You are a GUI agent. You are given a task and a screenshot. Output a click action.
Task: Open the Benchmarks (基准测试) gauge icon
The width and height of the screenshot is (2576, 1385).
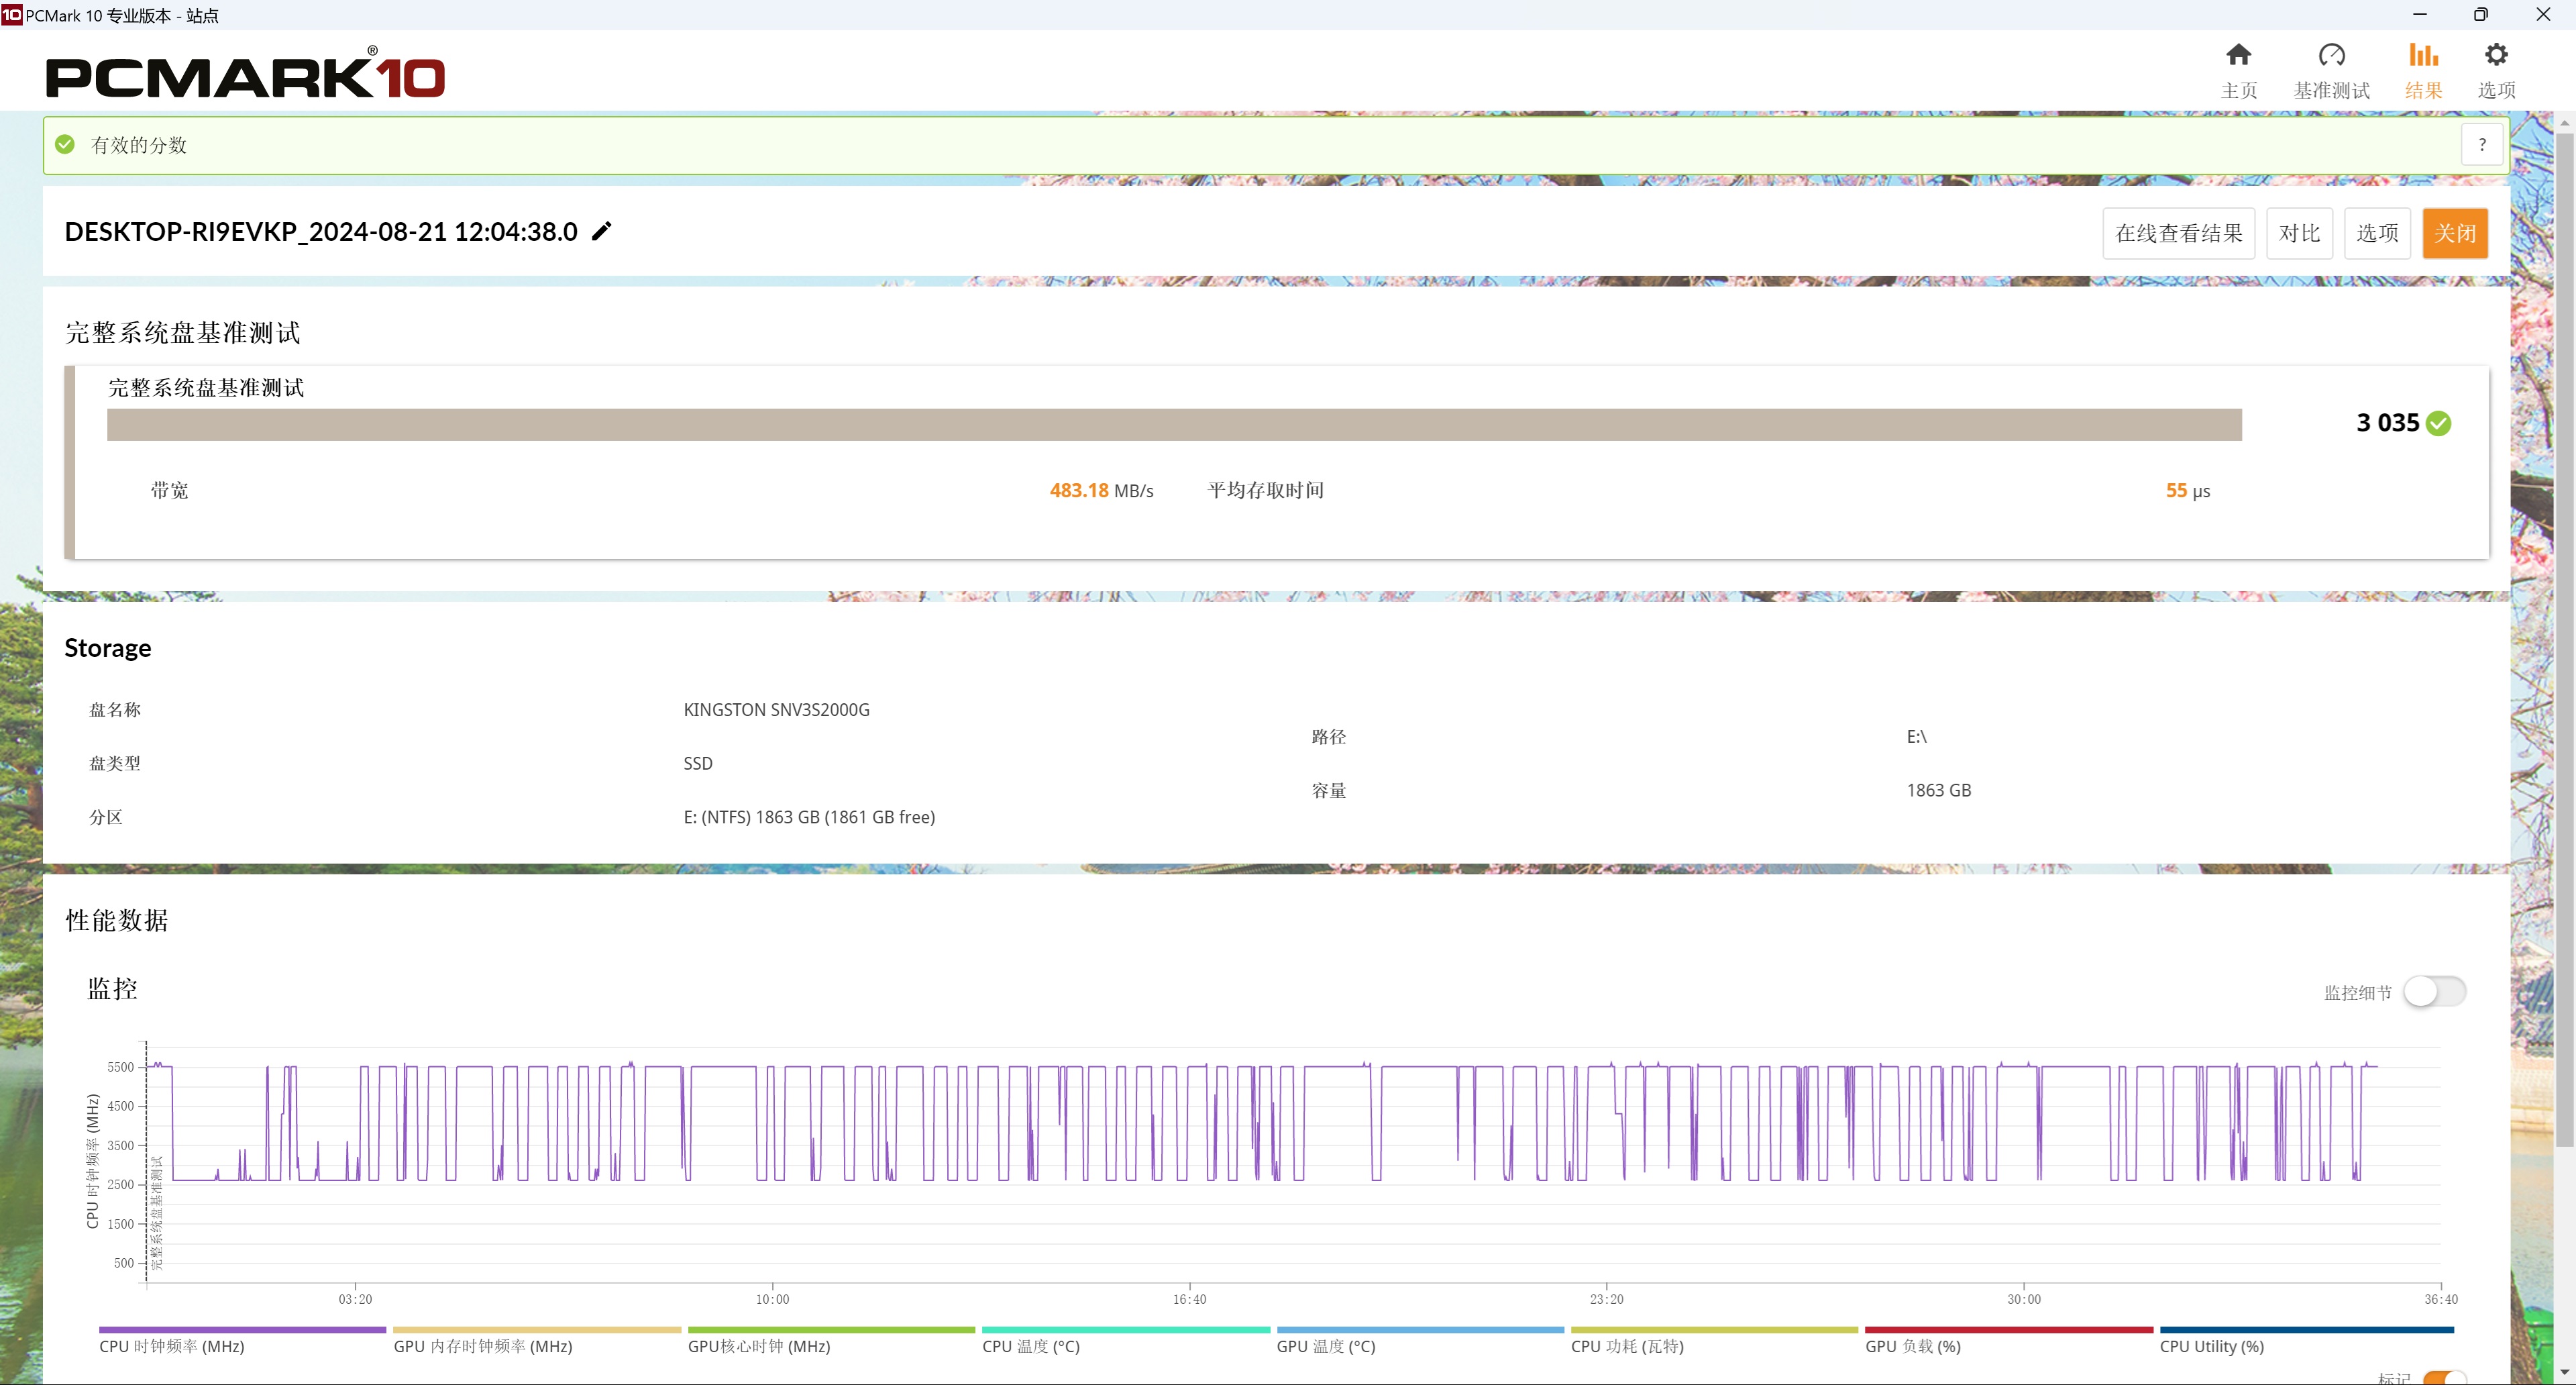point(2331,55)
